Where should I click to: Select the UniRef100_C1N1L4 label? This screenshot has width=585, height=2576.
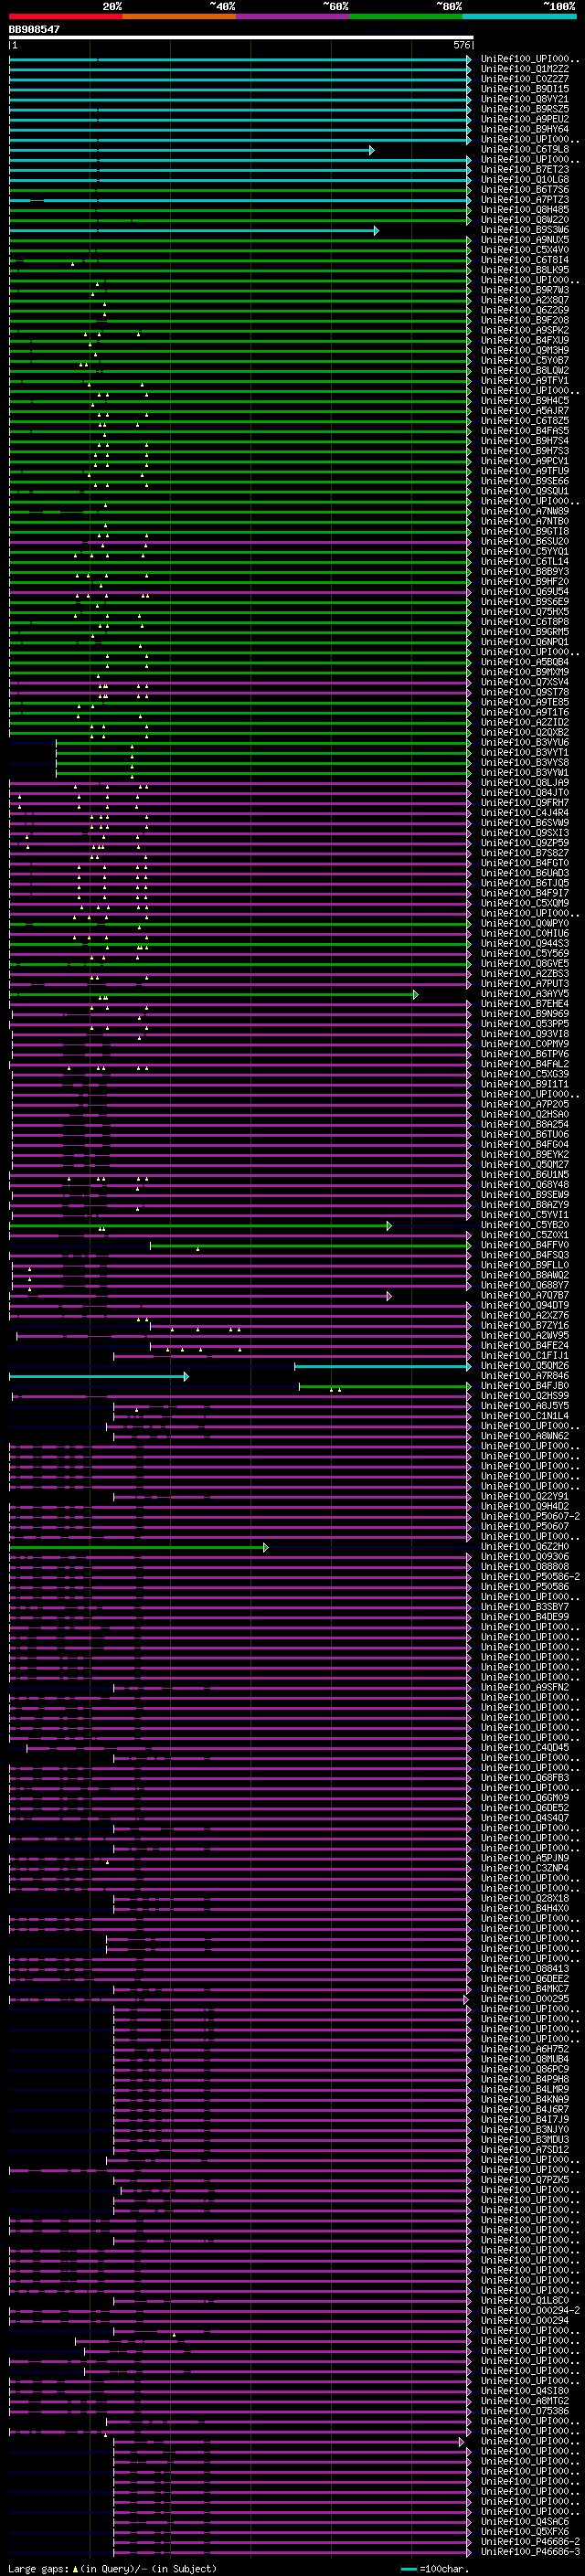pyautogui.click(x=525, y=1415)
